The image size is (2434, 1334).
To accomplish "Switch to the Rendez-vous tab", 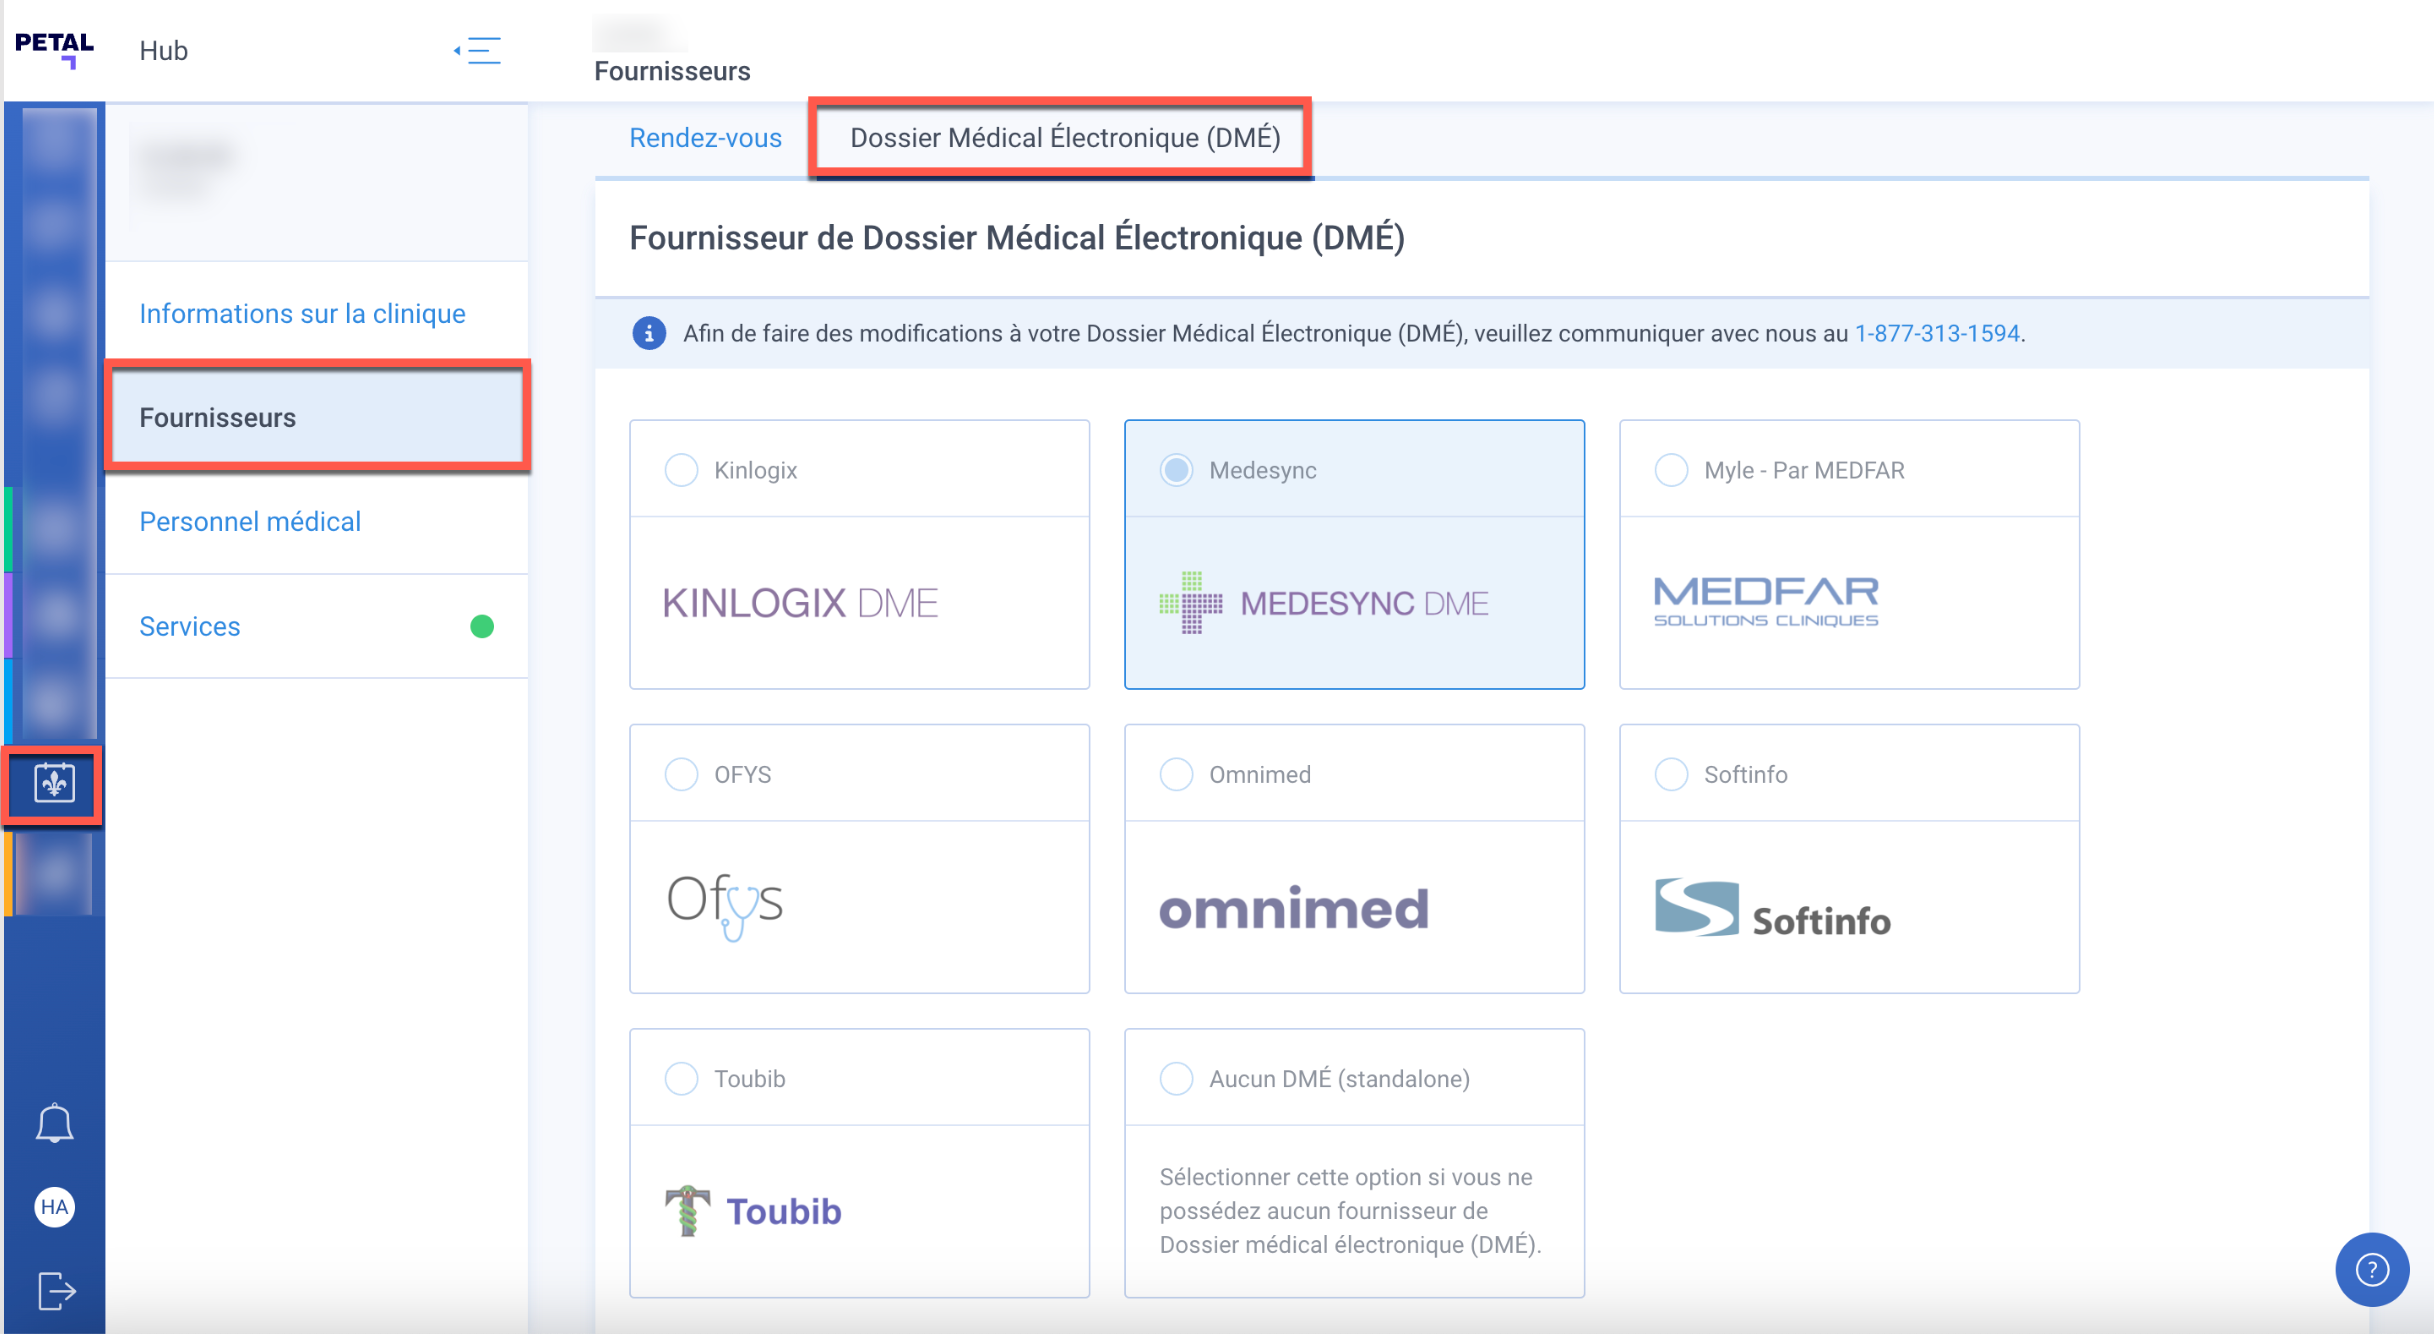I will (x=705, y=138).
